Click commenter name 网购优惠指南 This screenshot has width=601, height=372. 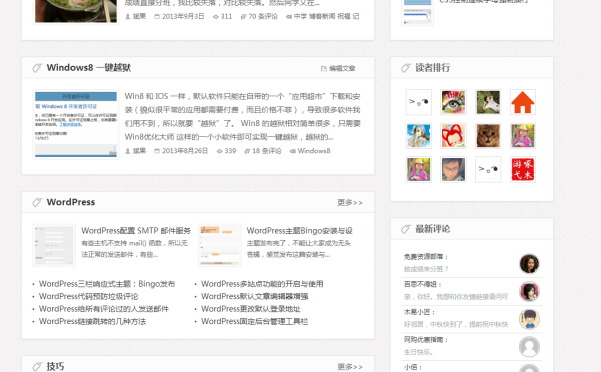(424, 339)
